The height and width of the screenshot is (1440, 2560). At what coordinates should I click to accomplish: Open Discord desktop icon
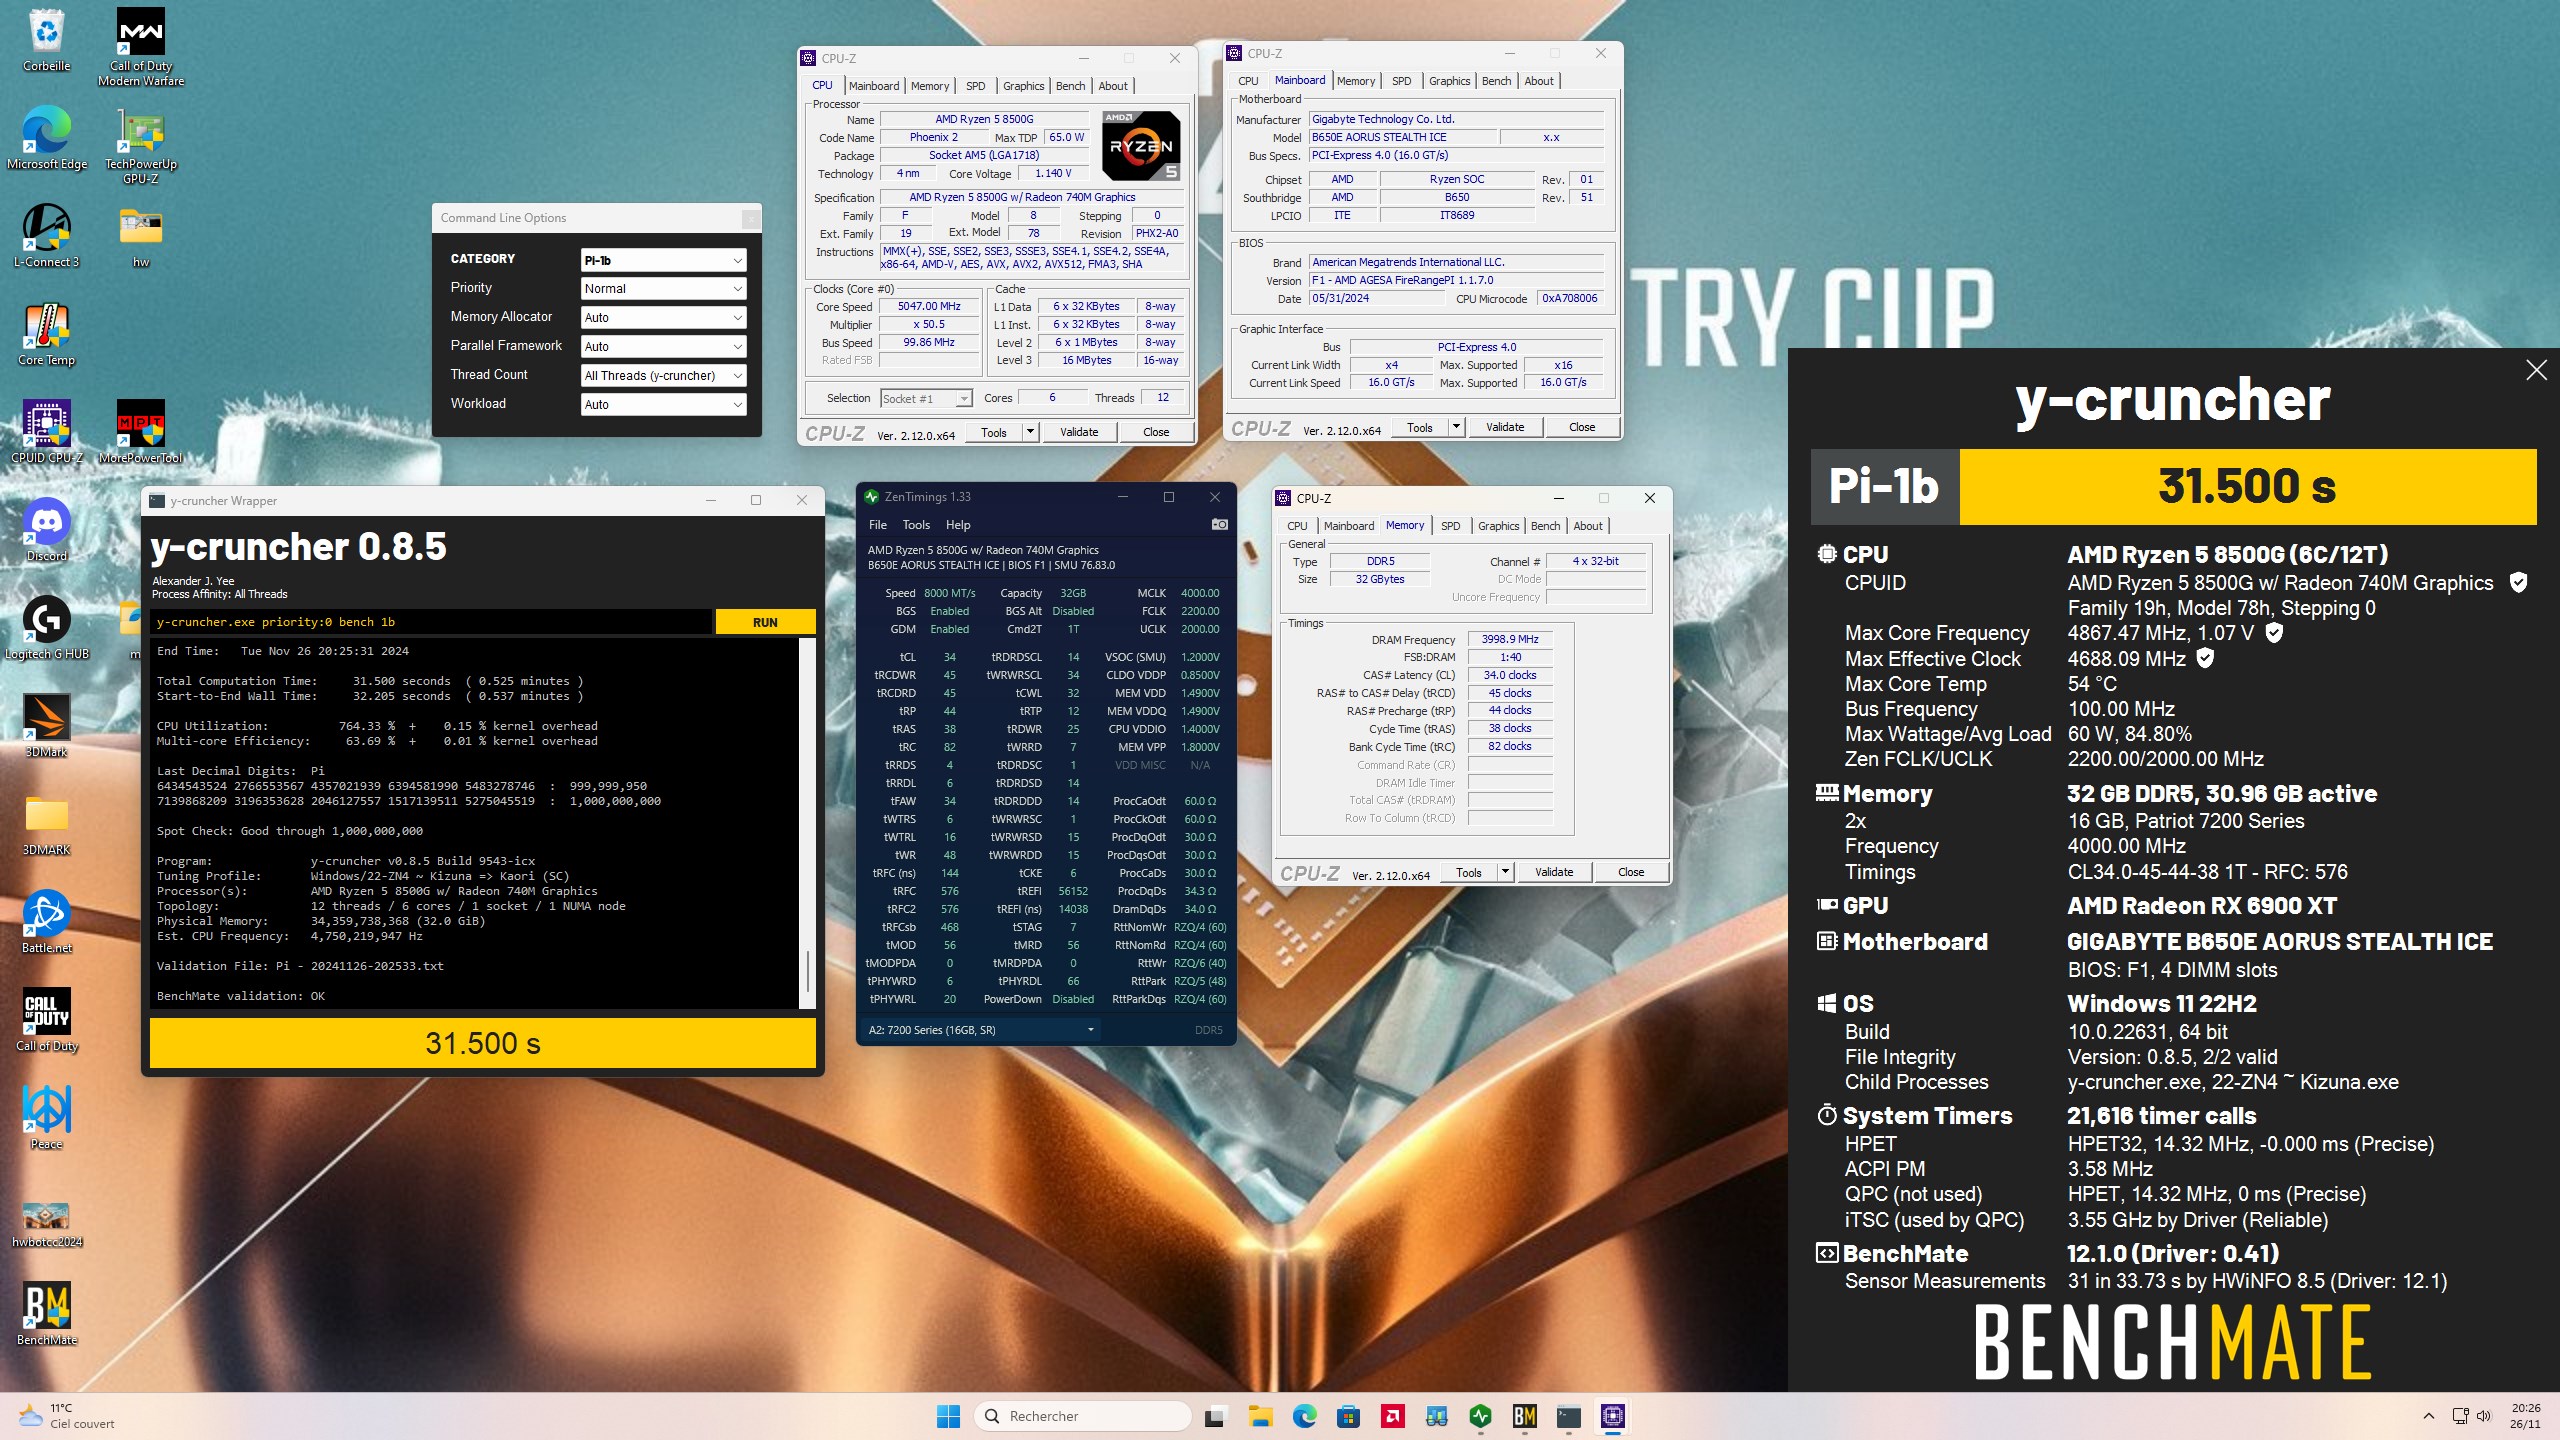pyautogui.click(x=47, y=531)
